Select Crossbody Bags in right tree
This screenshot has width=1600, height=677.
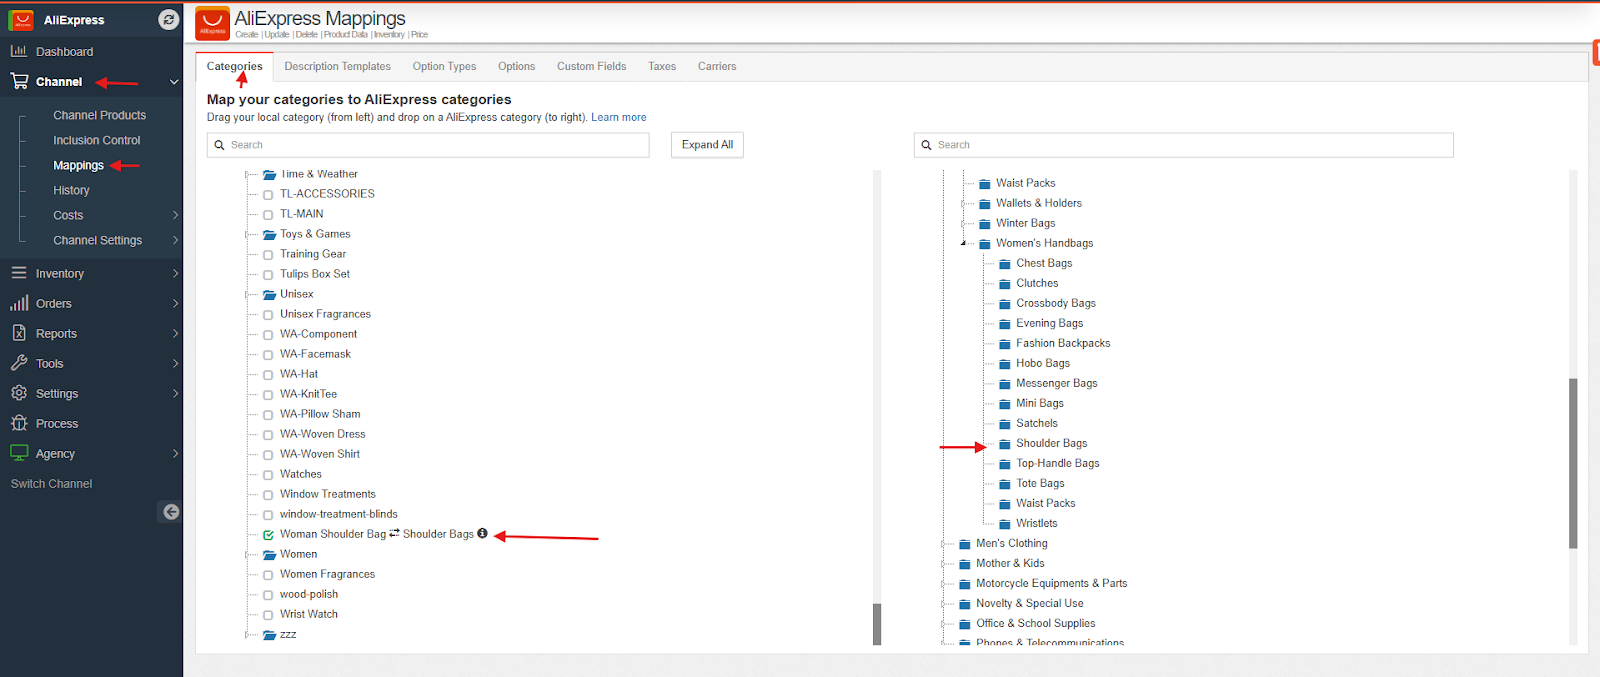[x=1056, y=303]
